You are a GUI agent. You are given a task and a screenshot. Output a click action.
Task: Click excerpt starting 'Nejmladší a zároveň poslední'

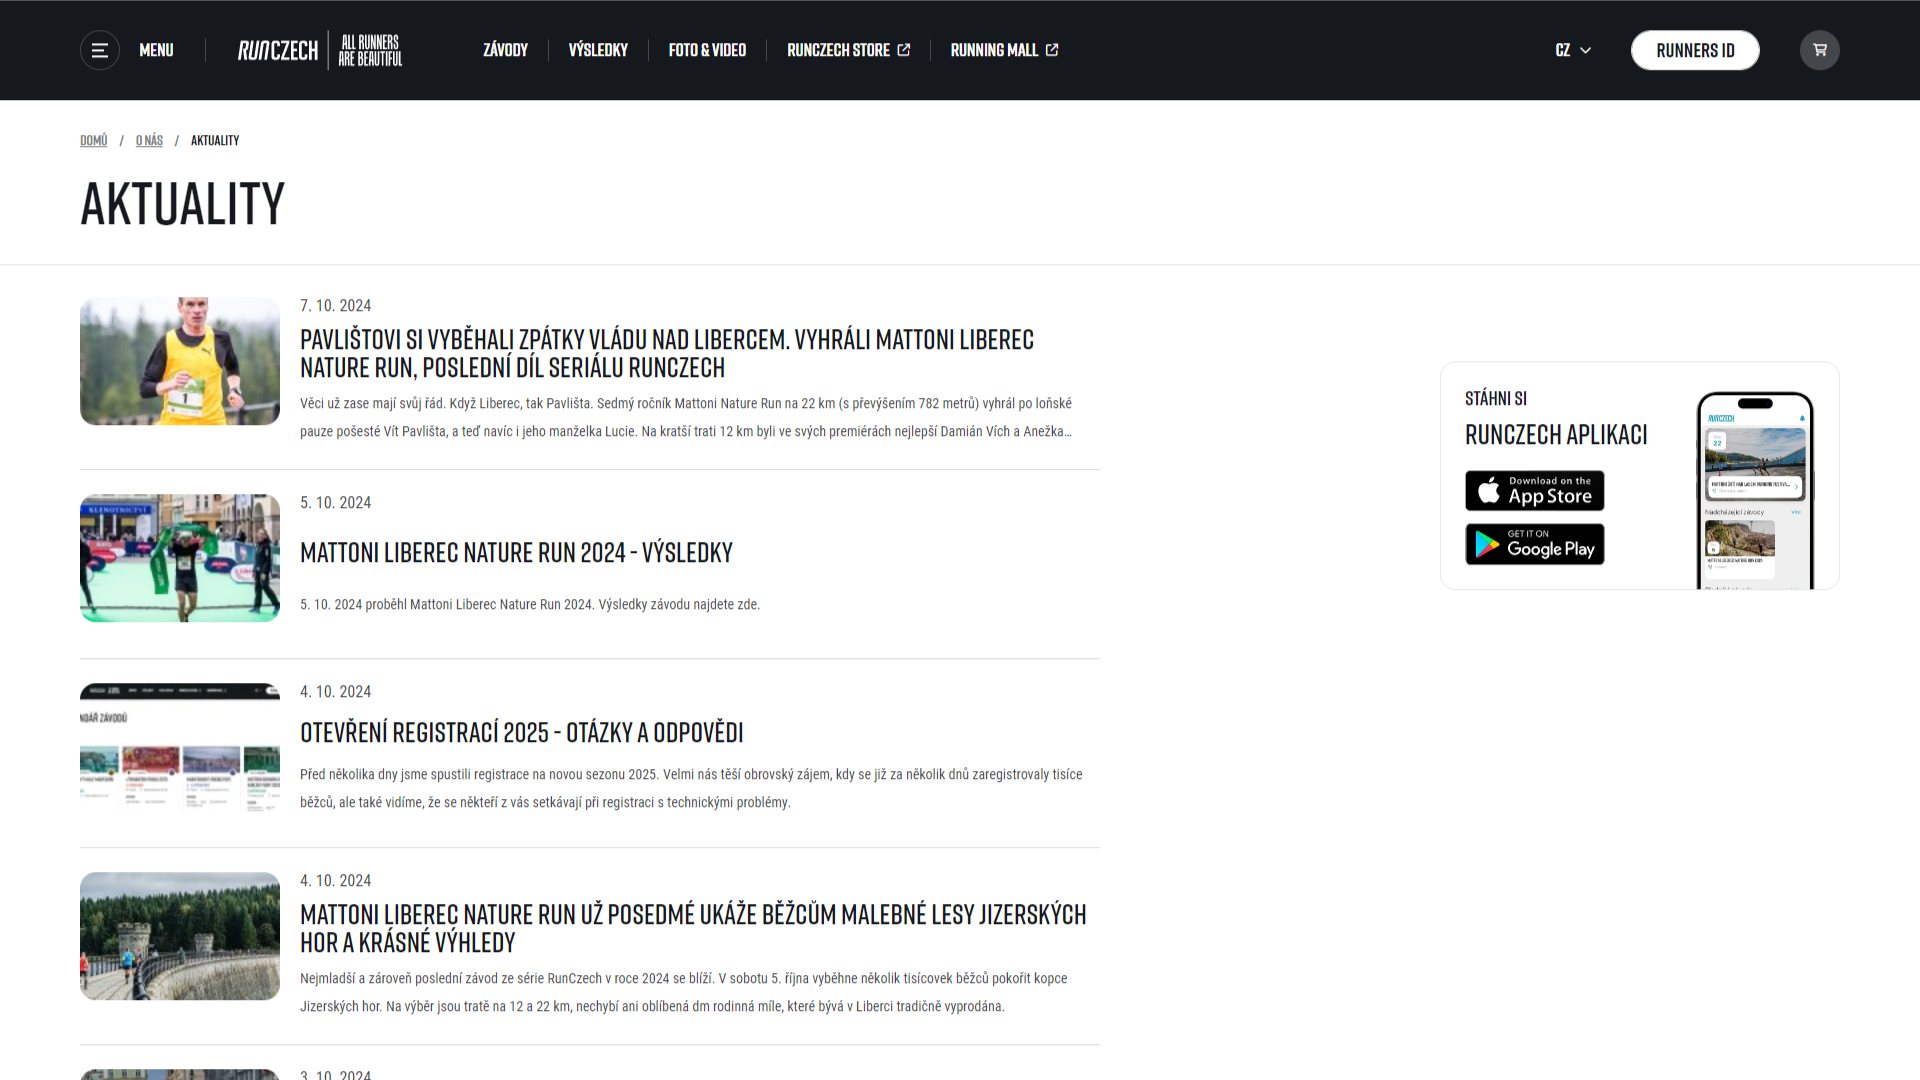pyautogui.click(x=683, y=993)
